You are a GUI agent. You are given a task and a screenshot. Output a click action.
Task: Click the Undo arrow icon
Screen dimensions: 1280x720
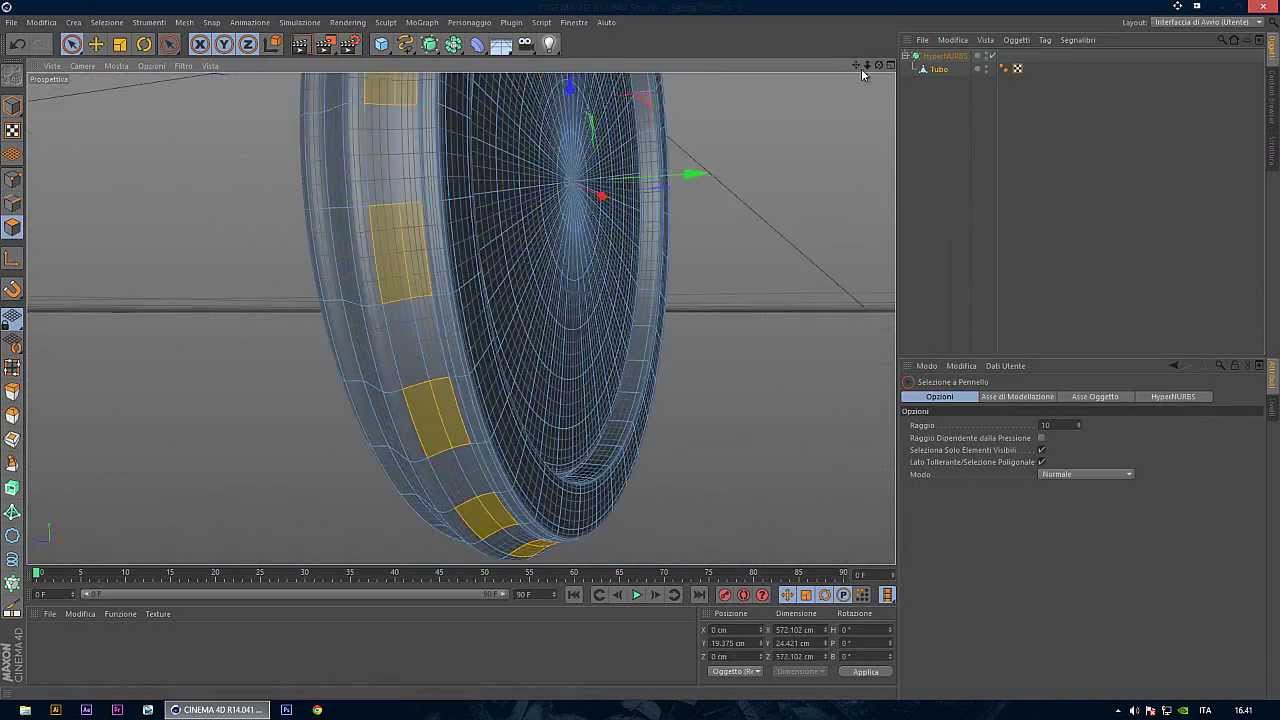[17, 44]
